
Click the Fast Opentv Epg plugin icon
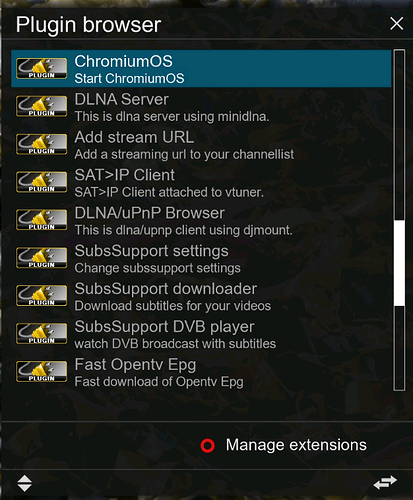click(41, 371)
